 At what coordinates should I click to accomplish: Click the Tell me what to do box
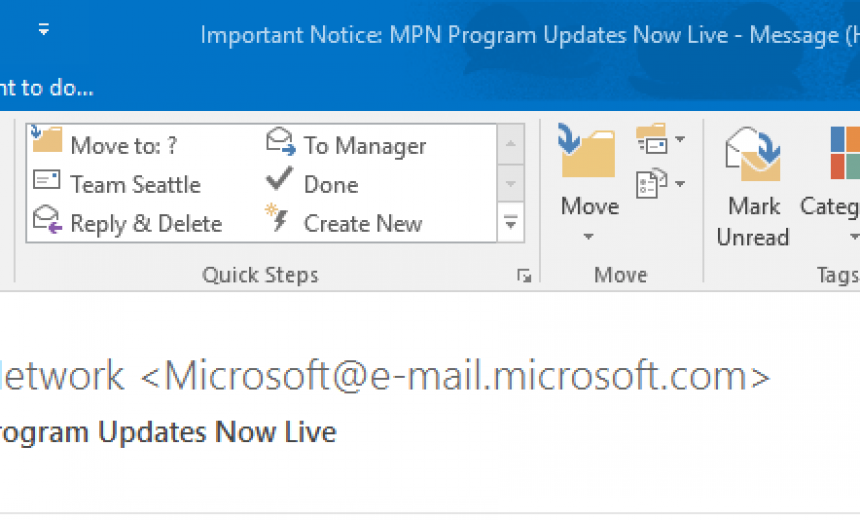[47, 88]
